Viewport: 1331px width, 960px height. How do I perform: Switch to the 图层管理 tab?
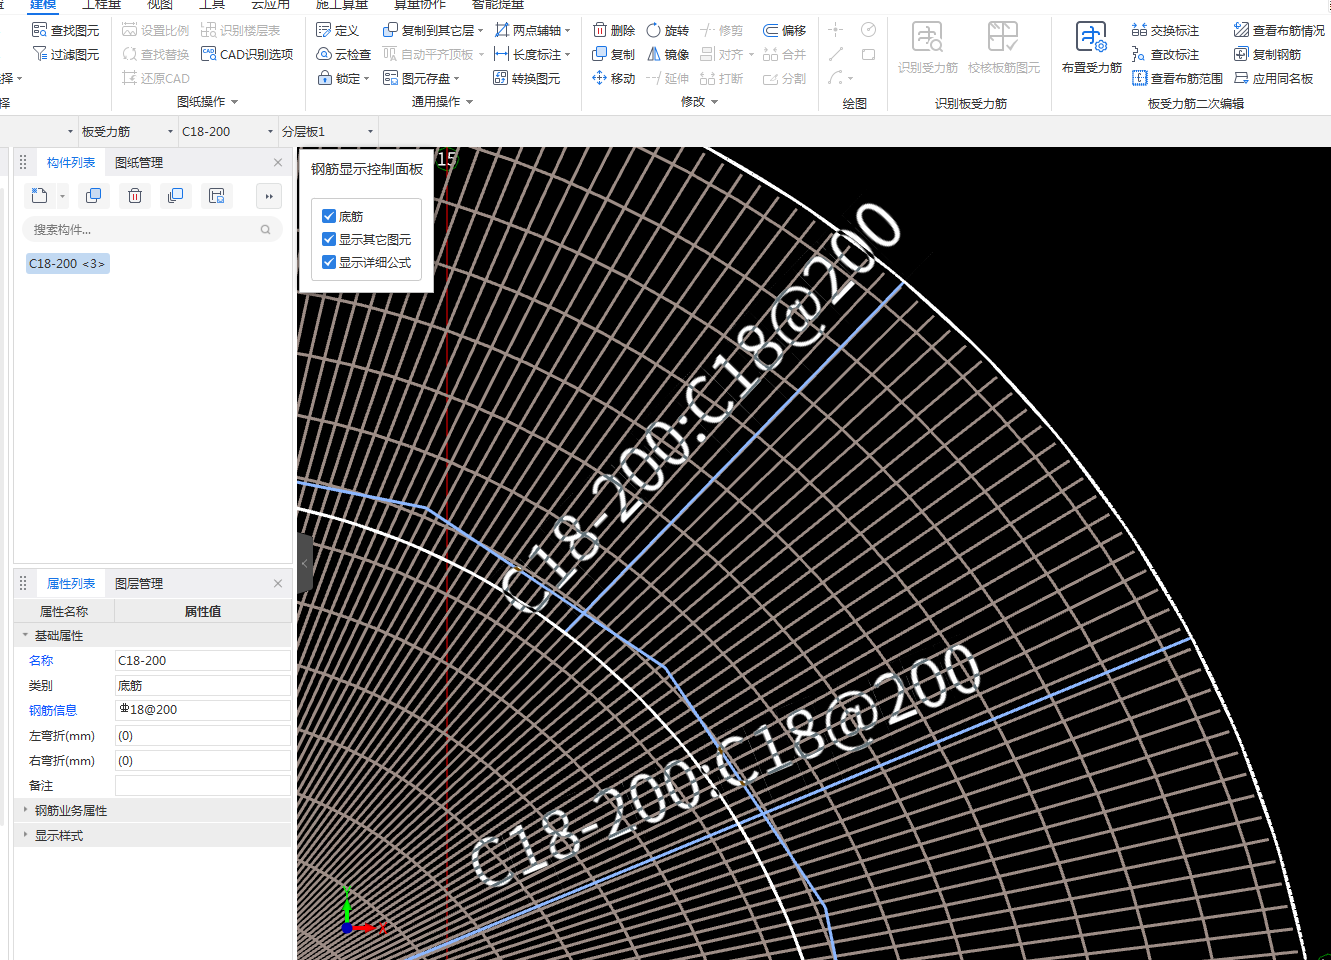139,583
